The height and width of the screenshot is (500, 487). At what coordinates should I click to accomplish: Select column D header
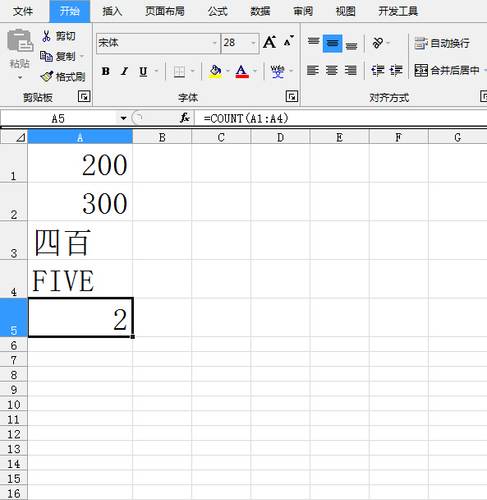tap(280, 137)
